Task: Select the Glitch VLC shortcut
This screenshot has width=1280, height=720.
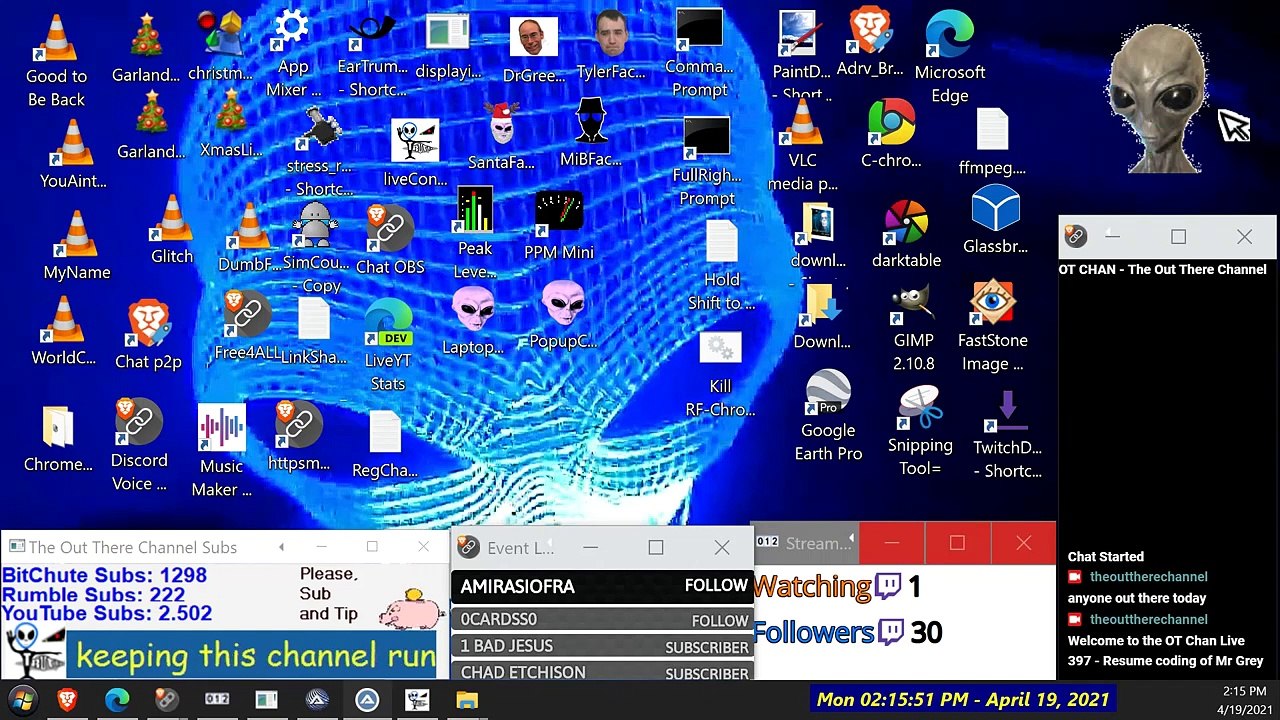Action: [x=172, y=230]
